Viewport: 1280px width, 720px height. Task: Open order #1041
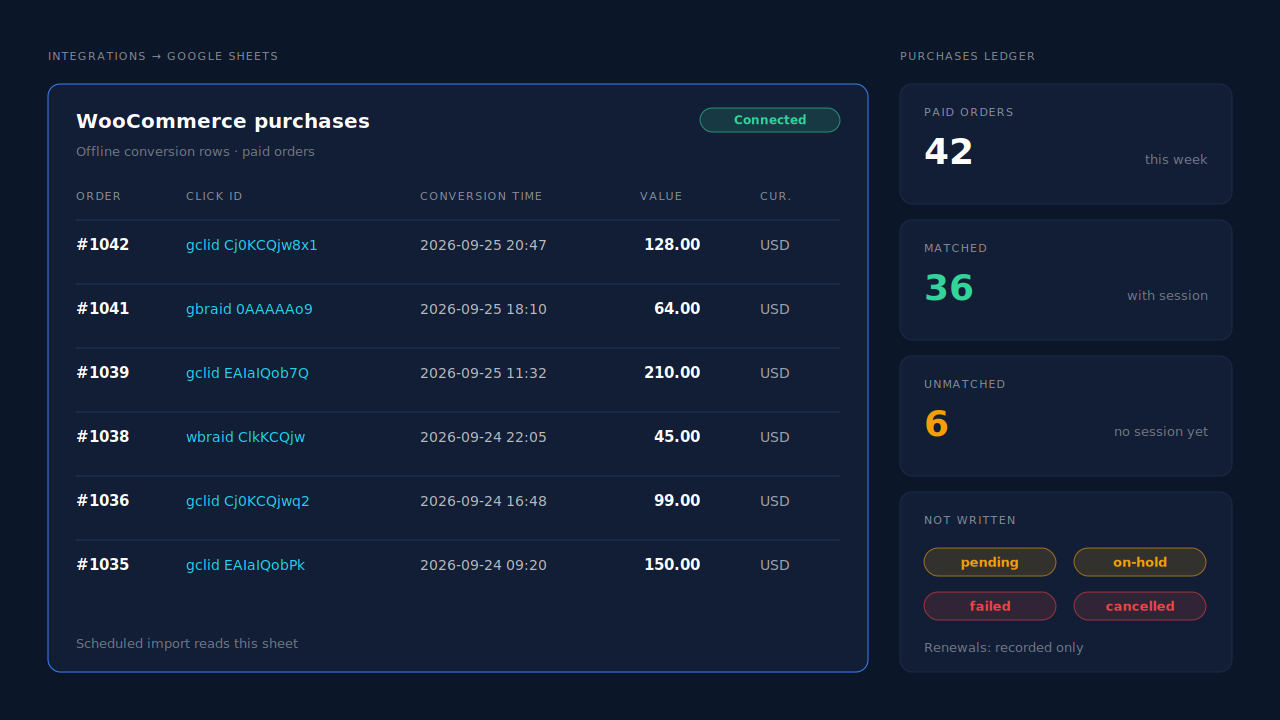pyautogui.click(x=103, y=309)
